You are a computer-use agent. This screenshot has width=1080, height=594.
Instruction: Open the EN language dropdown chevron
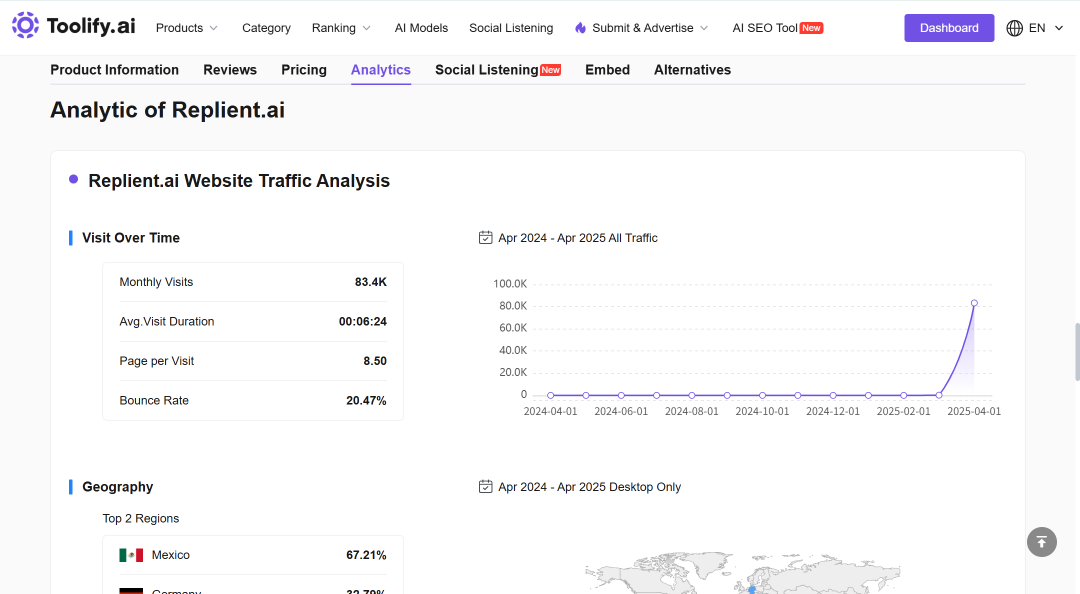tap(1059, 28)
